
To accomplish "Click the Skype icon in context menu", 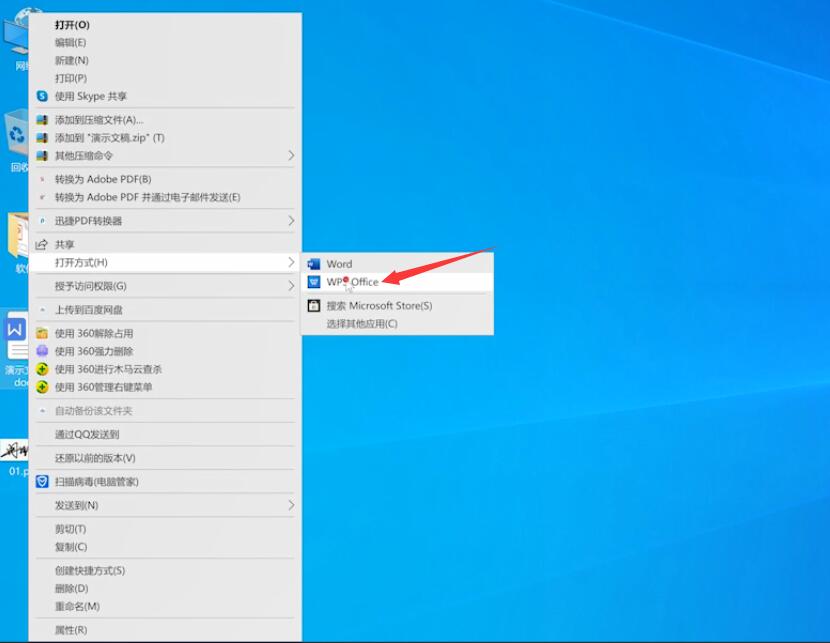I will pos(42,96).
